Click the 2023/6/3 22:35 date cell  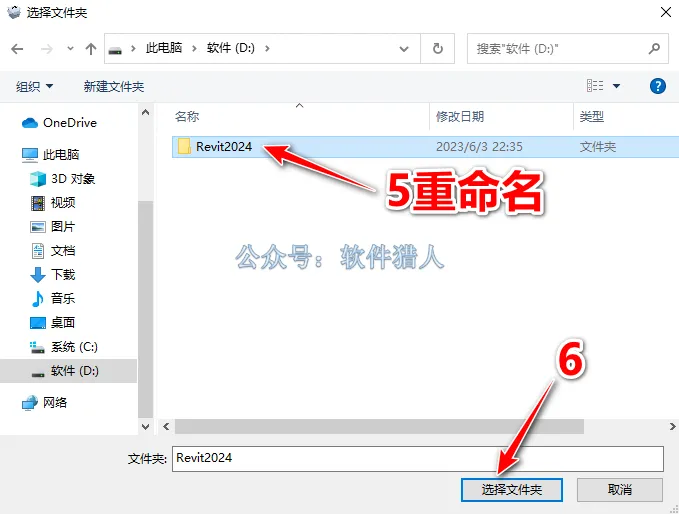click(479, 147)
